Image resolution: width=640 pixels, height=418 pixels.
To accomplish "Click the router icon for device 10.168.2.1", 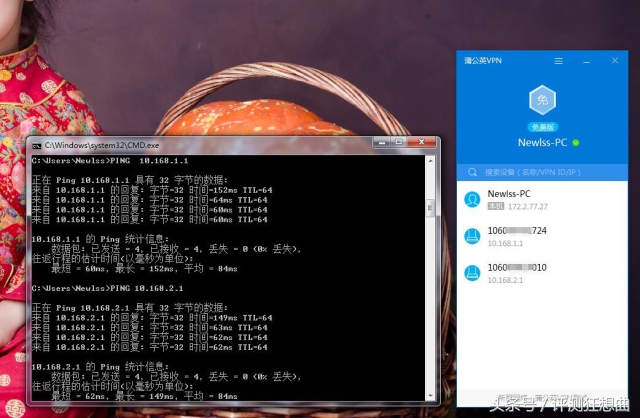I will (471, 273).
